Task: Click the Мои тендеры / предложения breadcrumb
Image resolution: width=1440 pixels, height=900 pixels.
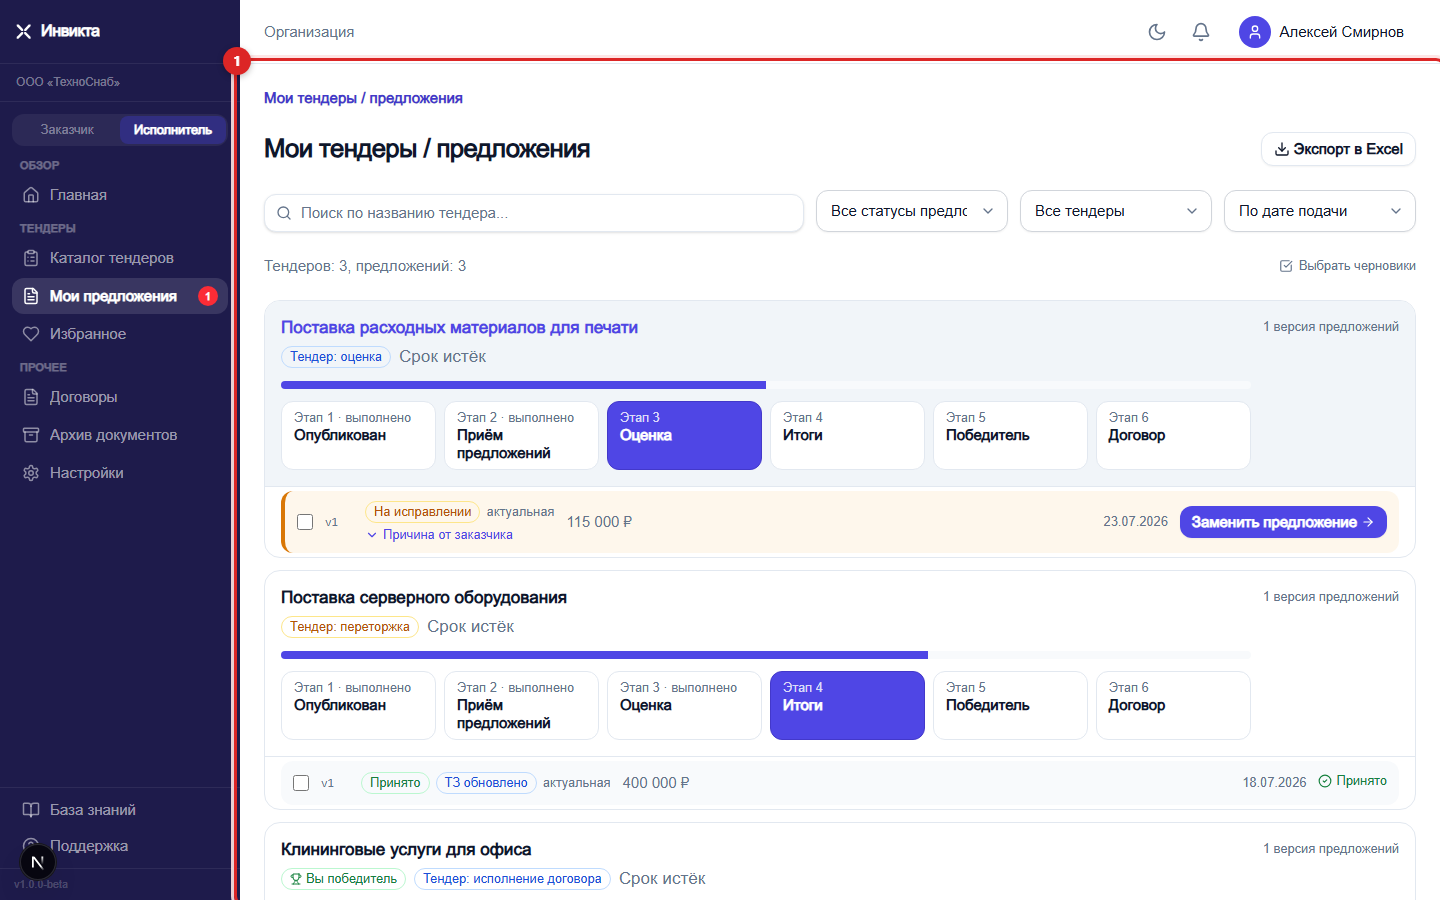Action: [x=363, y=98]
